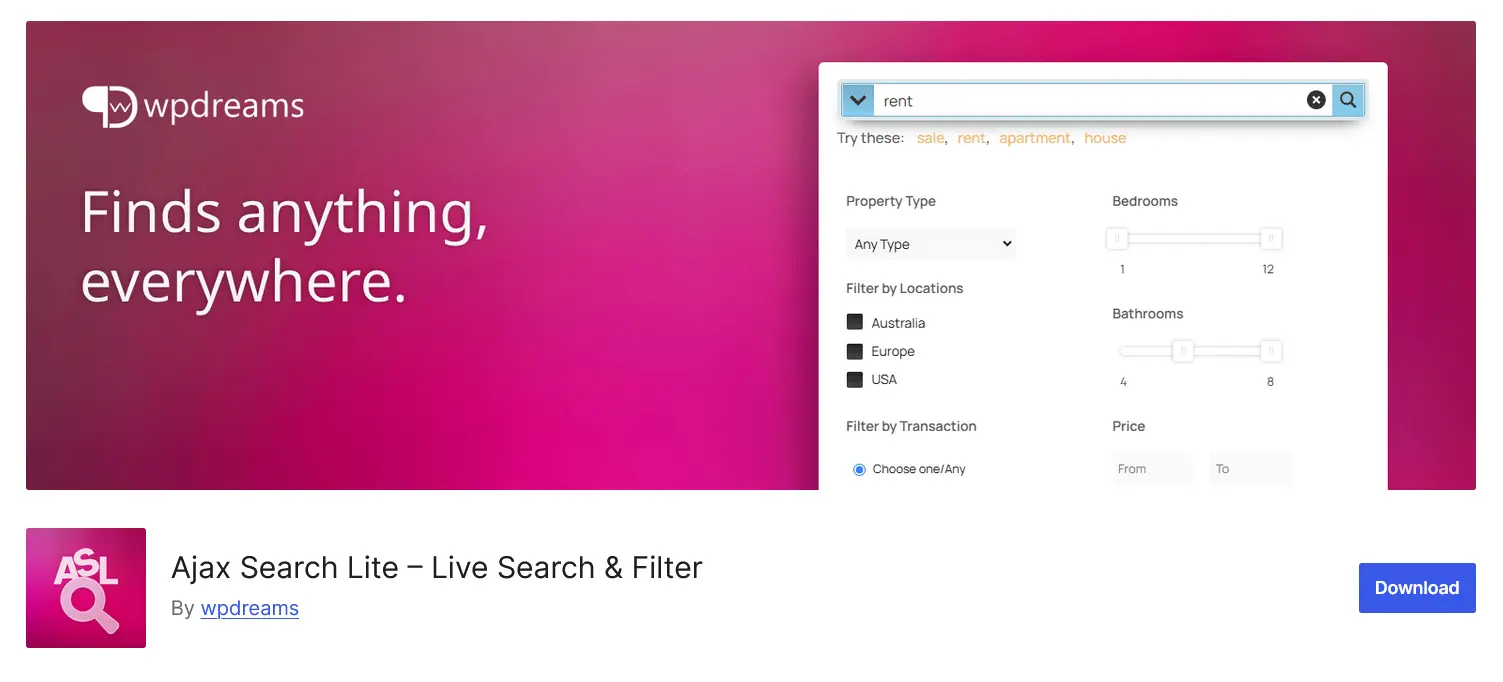Open the 'Any Type' property type dropdown
The image size is (1503, 682).
pyautogui.click(x=931, y=244)
